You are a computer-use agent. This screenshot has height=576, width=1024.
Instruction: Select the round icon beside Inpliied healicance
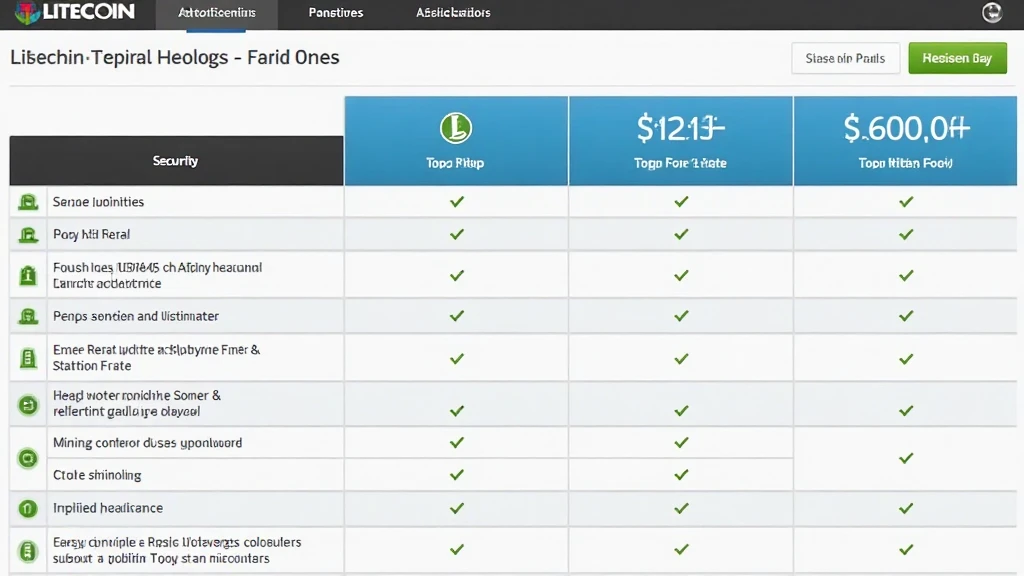coord(28,508)
